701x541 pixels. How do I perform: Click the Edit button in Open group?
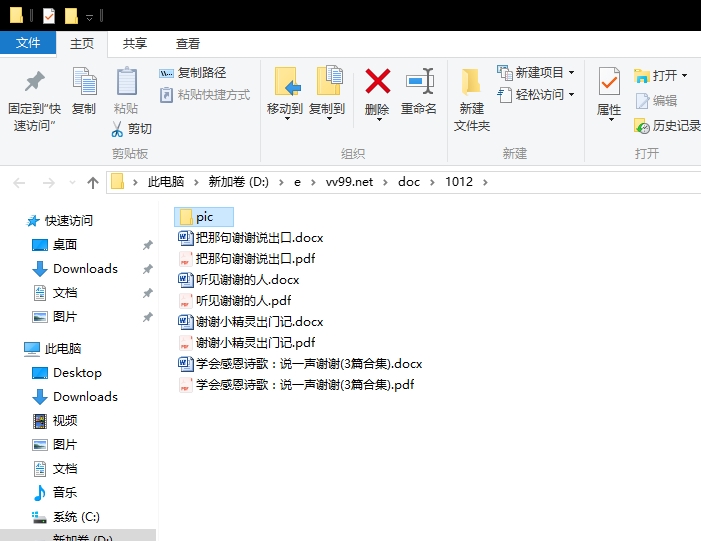coord(656,101)
